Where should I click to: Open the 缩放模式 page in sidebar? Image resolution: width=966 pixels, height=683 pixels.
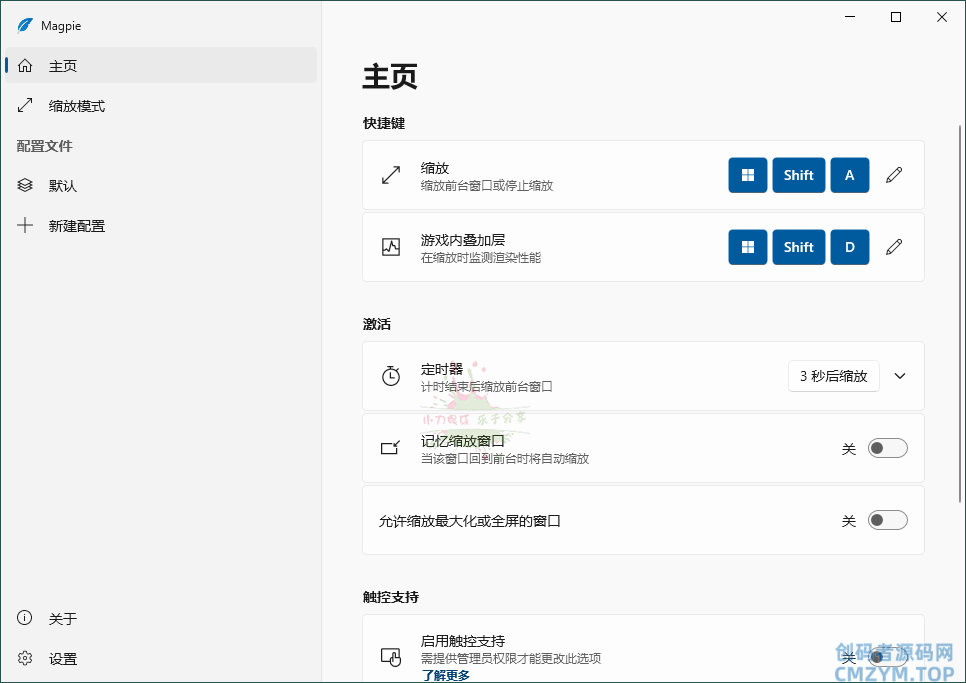coord(77,106)
